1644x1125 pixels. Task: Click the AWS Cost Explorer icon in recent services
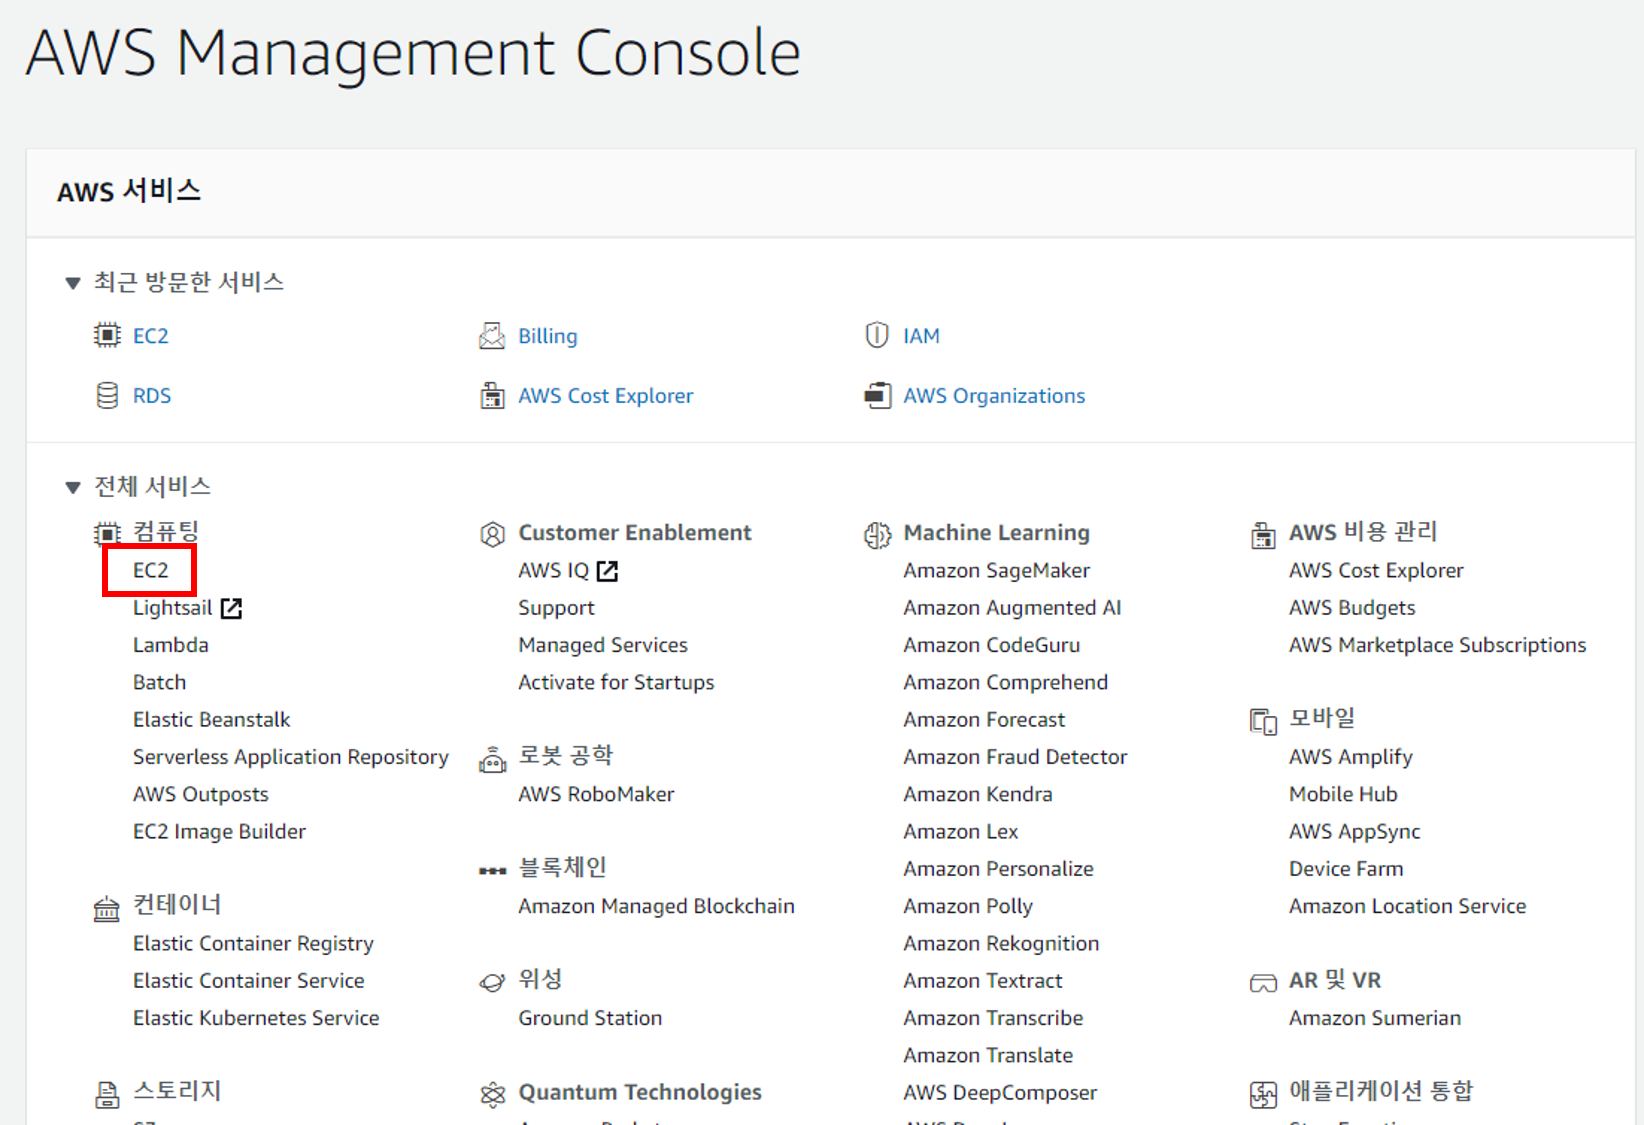492,396
